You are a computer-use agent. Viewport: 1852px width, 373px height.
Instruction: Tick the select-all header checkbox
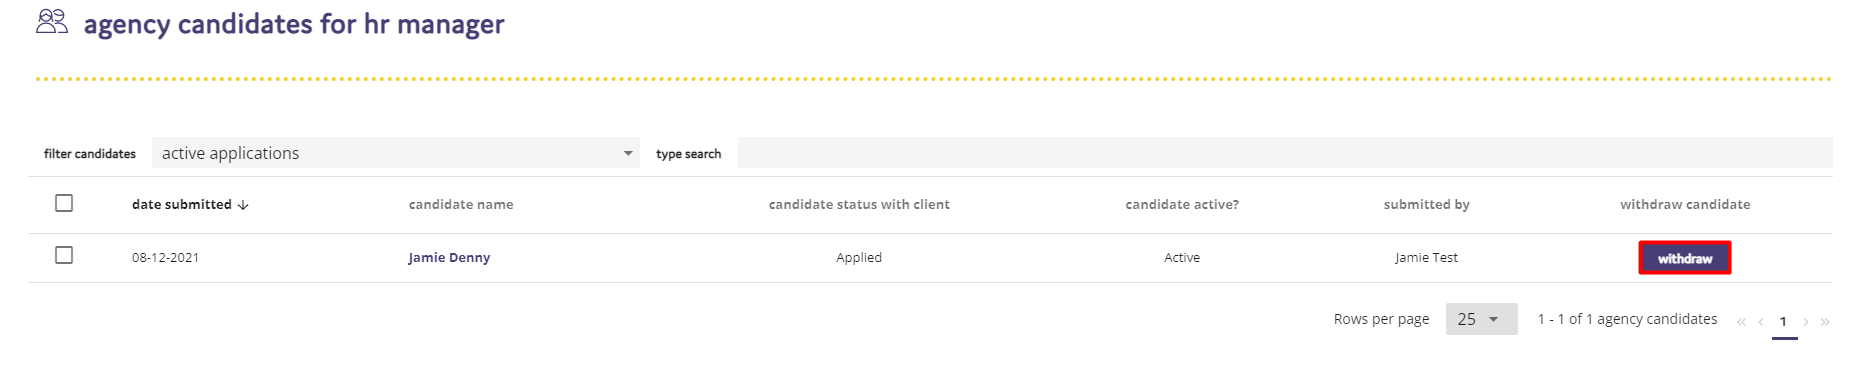(x=64, y=203)
